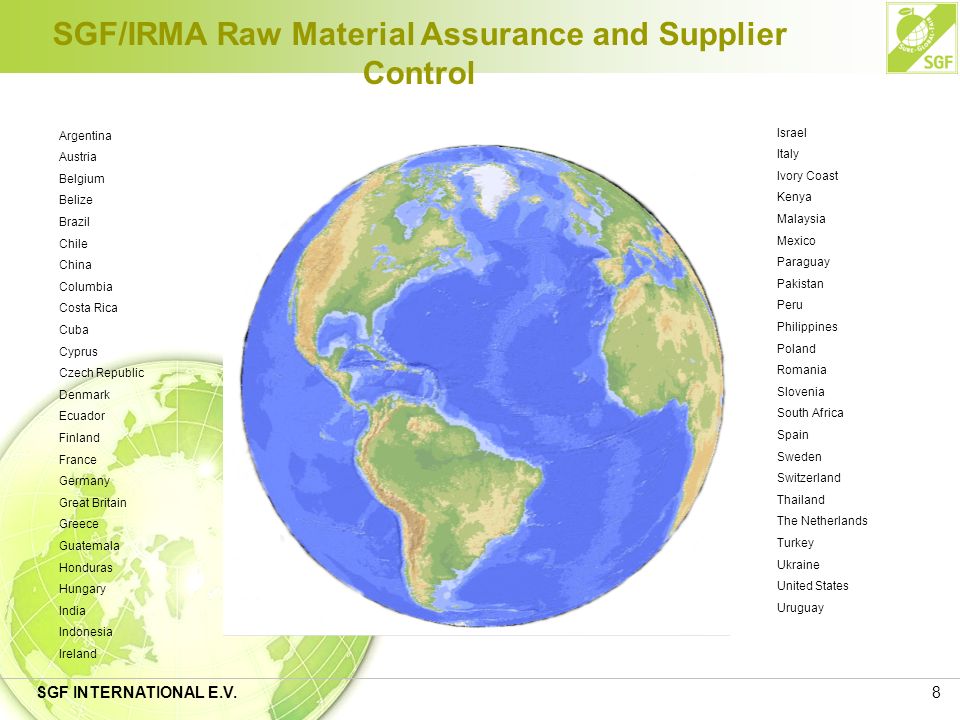Viewport: 960px width, 720px height.
Task: Select 'Ecuador' in the list
Action: pos(82,416)
